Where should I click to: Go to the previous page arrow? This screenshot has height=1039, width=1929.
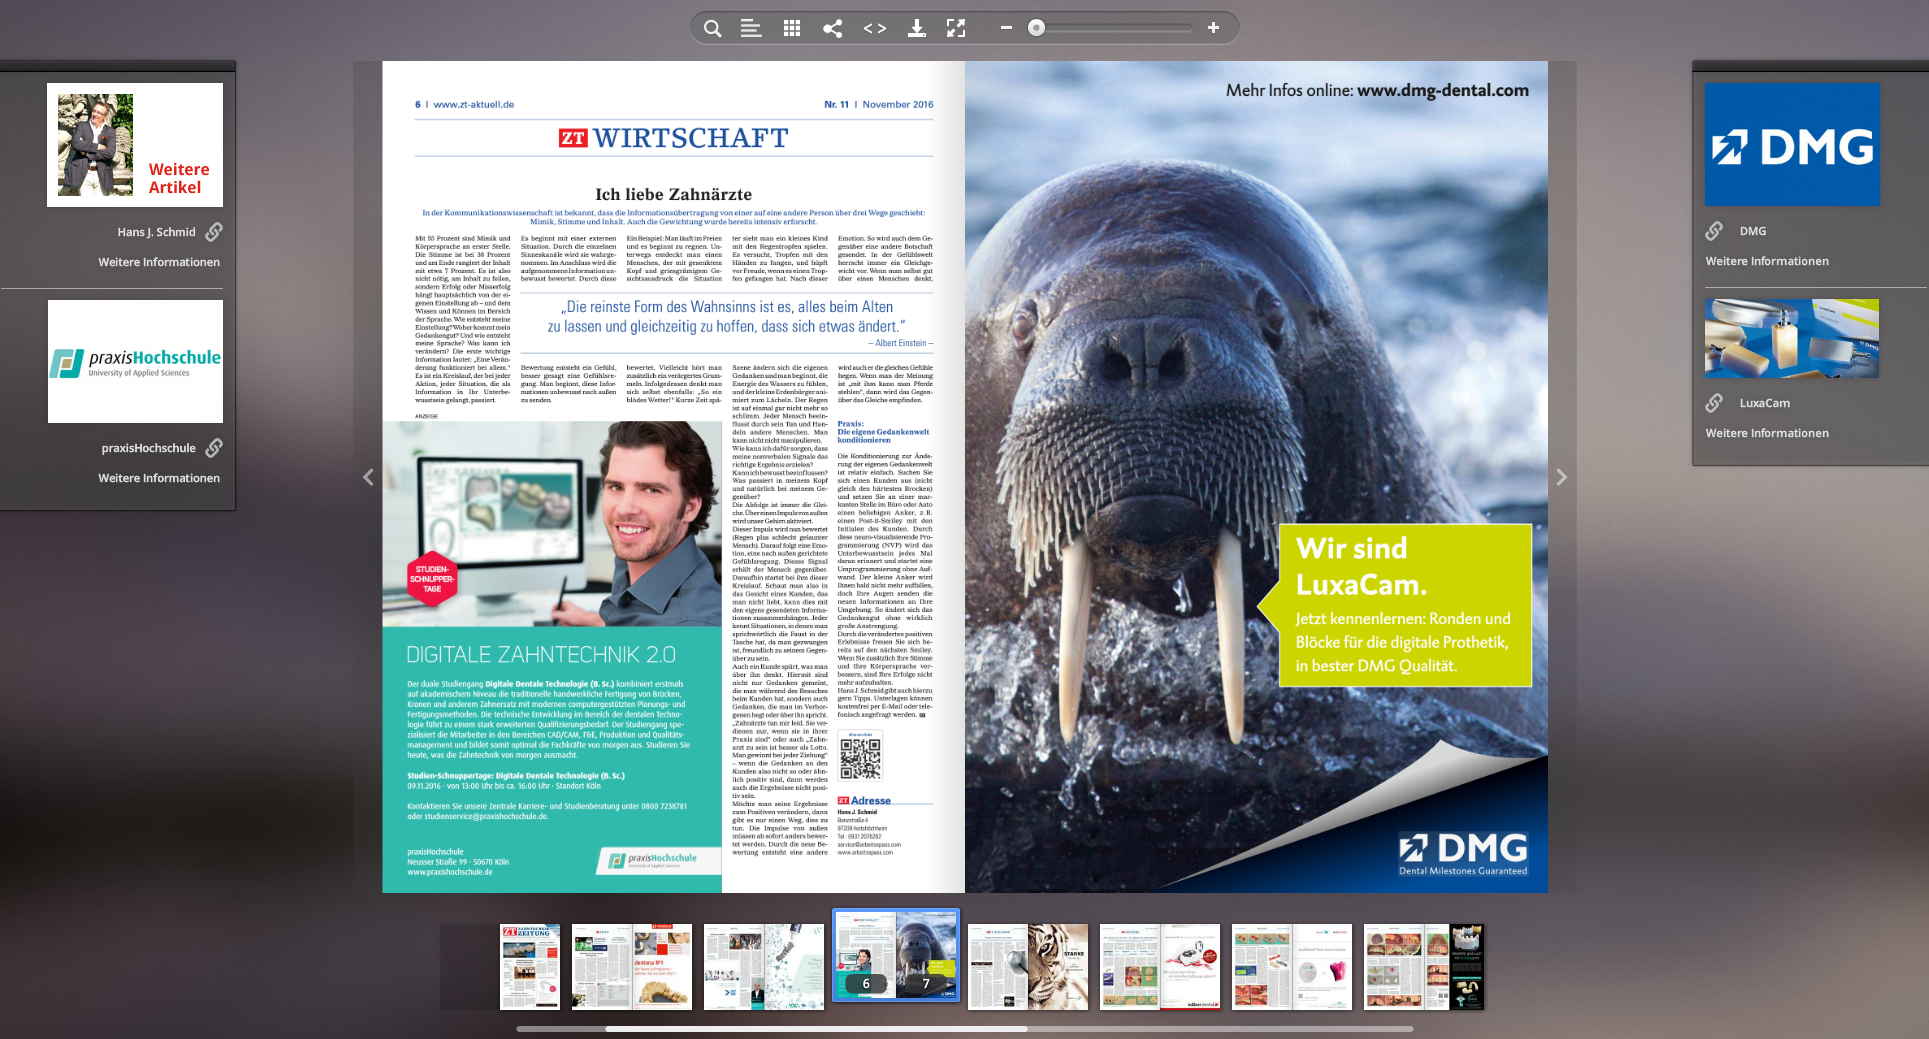click(x=368, y=477)
